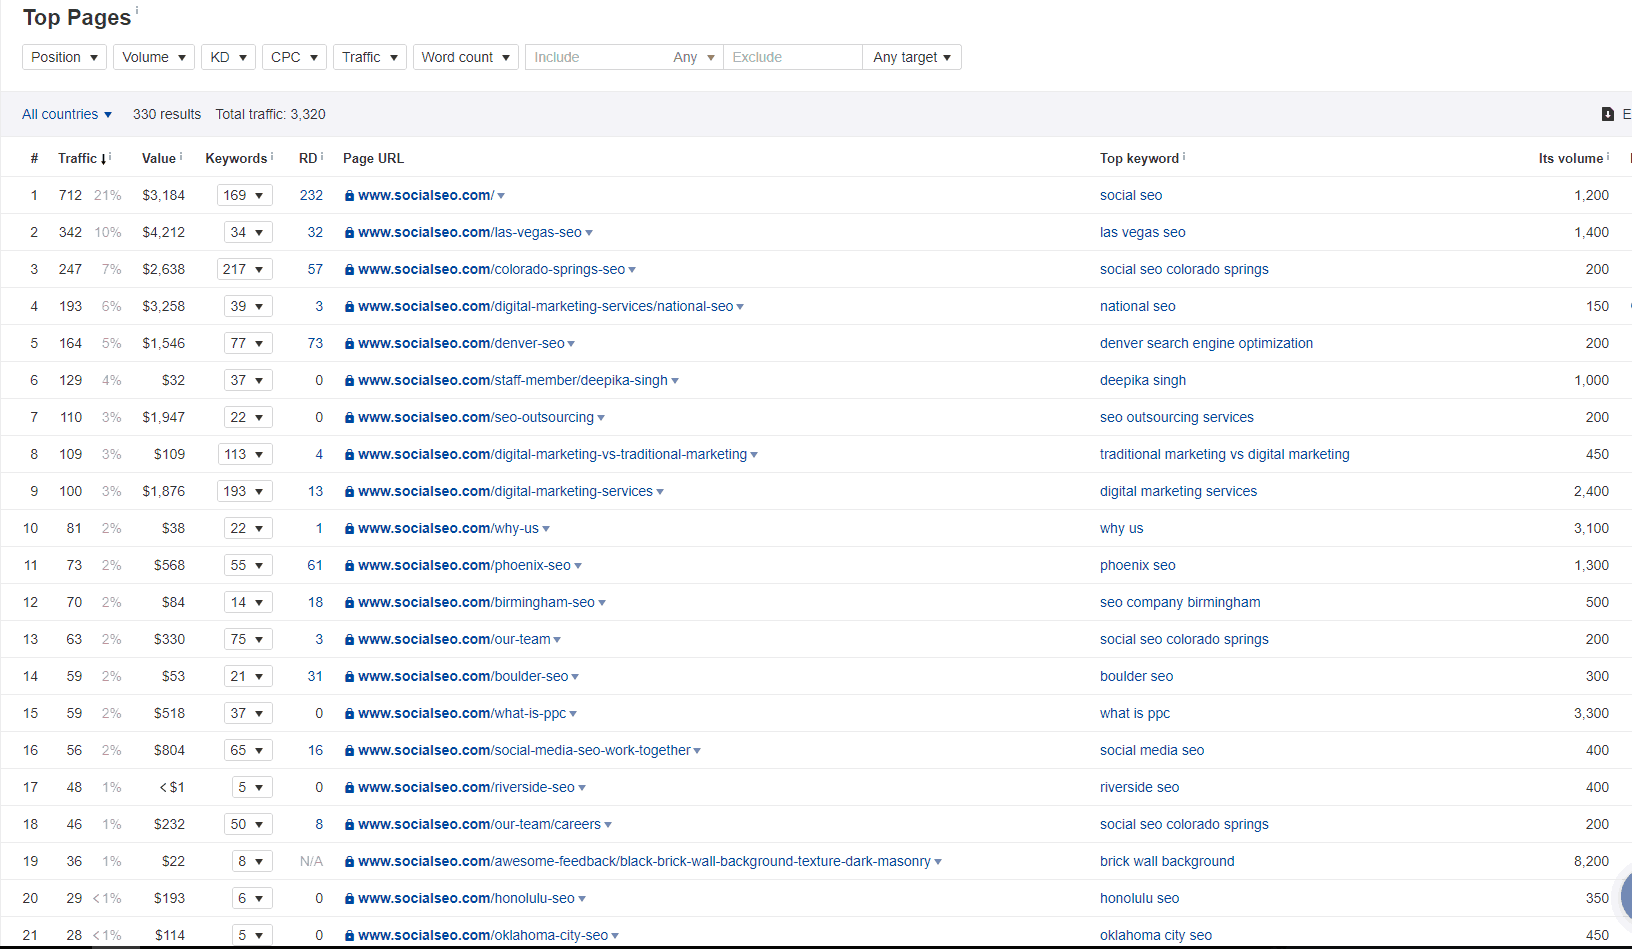Click the info icon beside Top Pages heading
The image size is (1632, 949).
[x=139, y=10]
